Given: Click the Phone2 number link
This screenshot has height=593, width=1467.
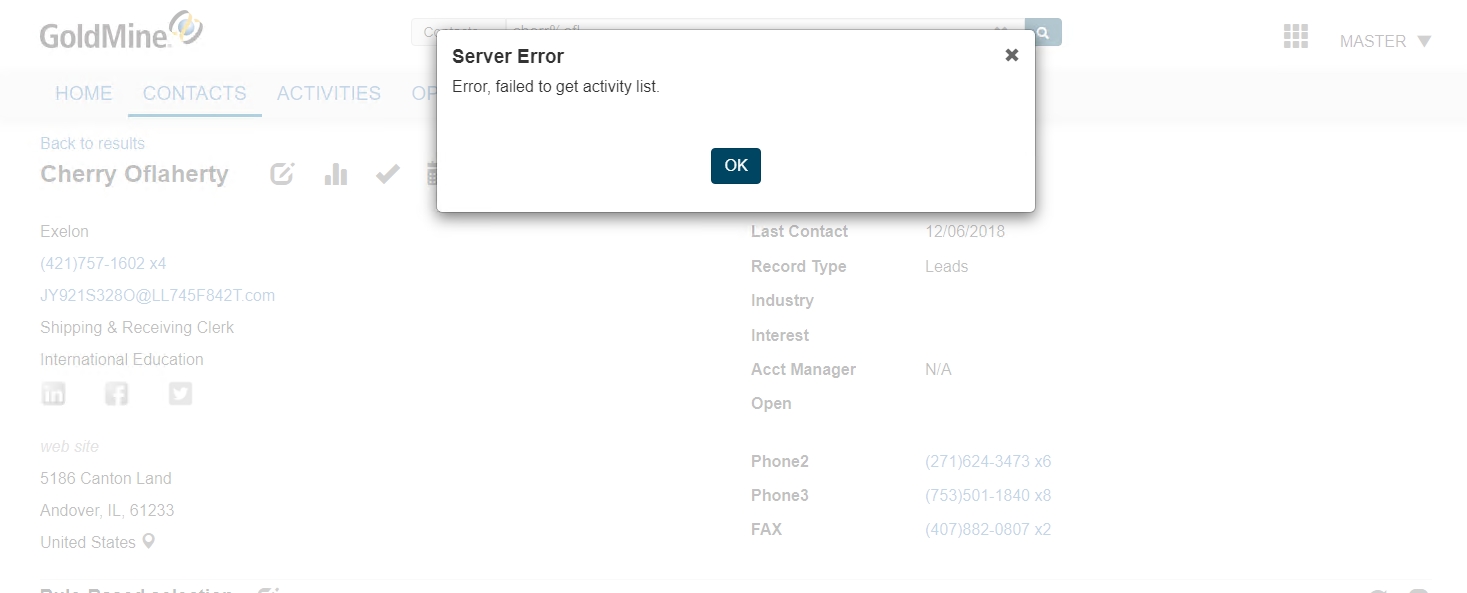Looking at the screenshot, I should coord(987,461).
